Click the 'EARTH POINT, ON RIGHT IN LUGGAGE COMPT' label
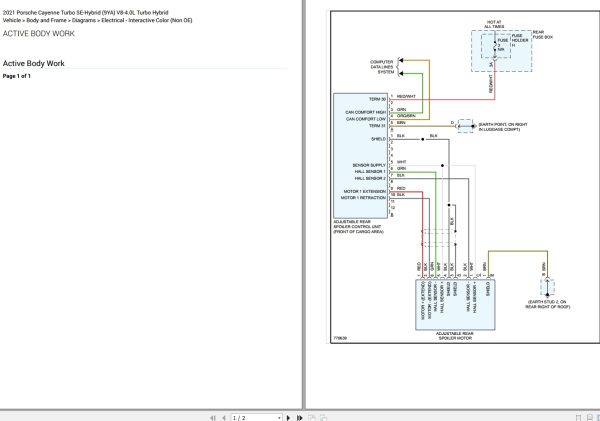 point(503,127)
